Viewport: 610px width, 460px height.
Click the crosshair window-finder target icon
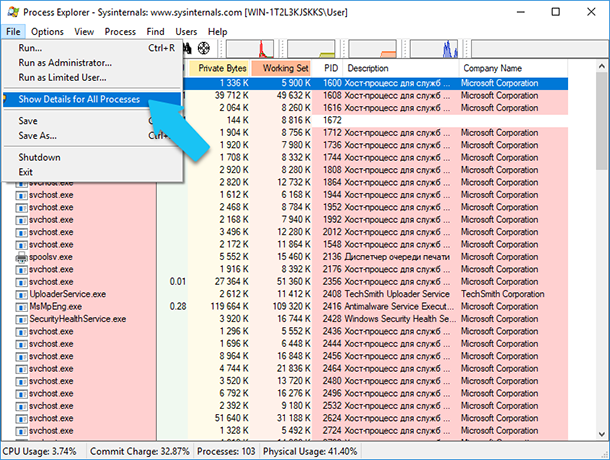click(204, 48)
